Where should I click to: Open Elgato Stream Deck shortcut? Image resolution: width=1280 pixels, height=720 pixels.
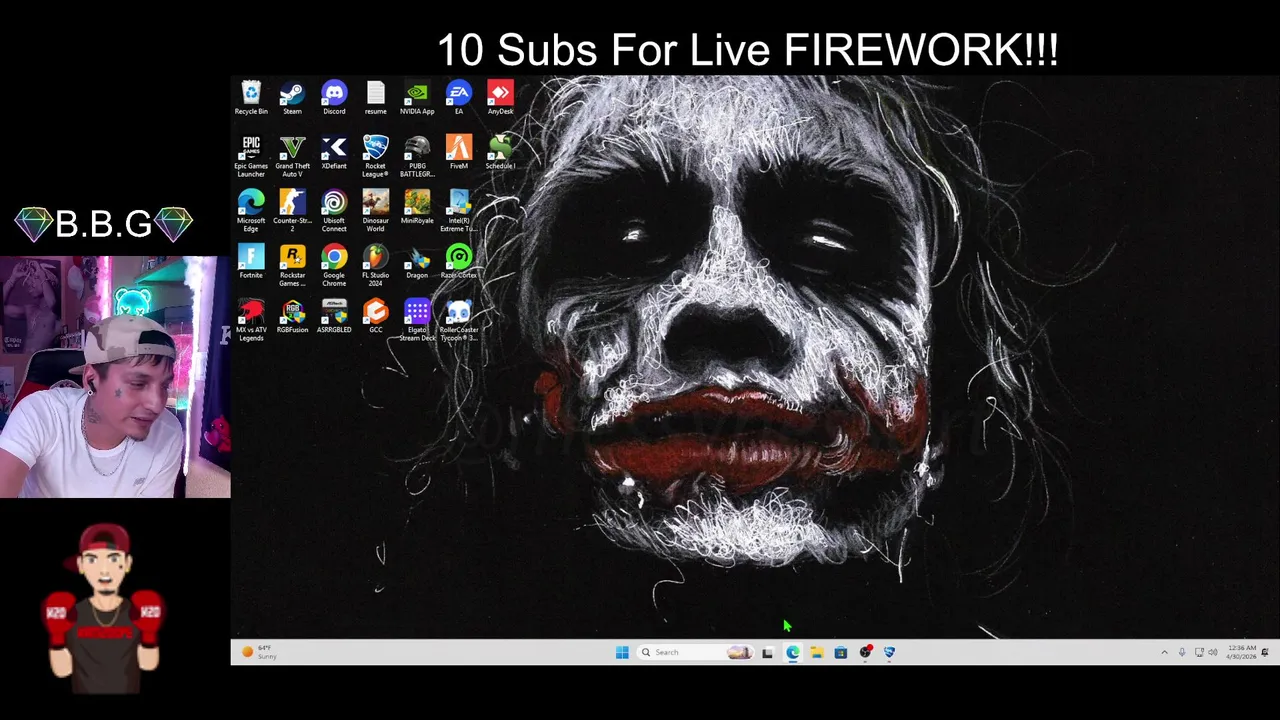[417, 321]
